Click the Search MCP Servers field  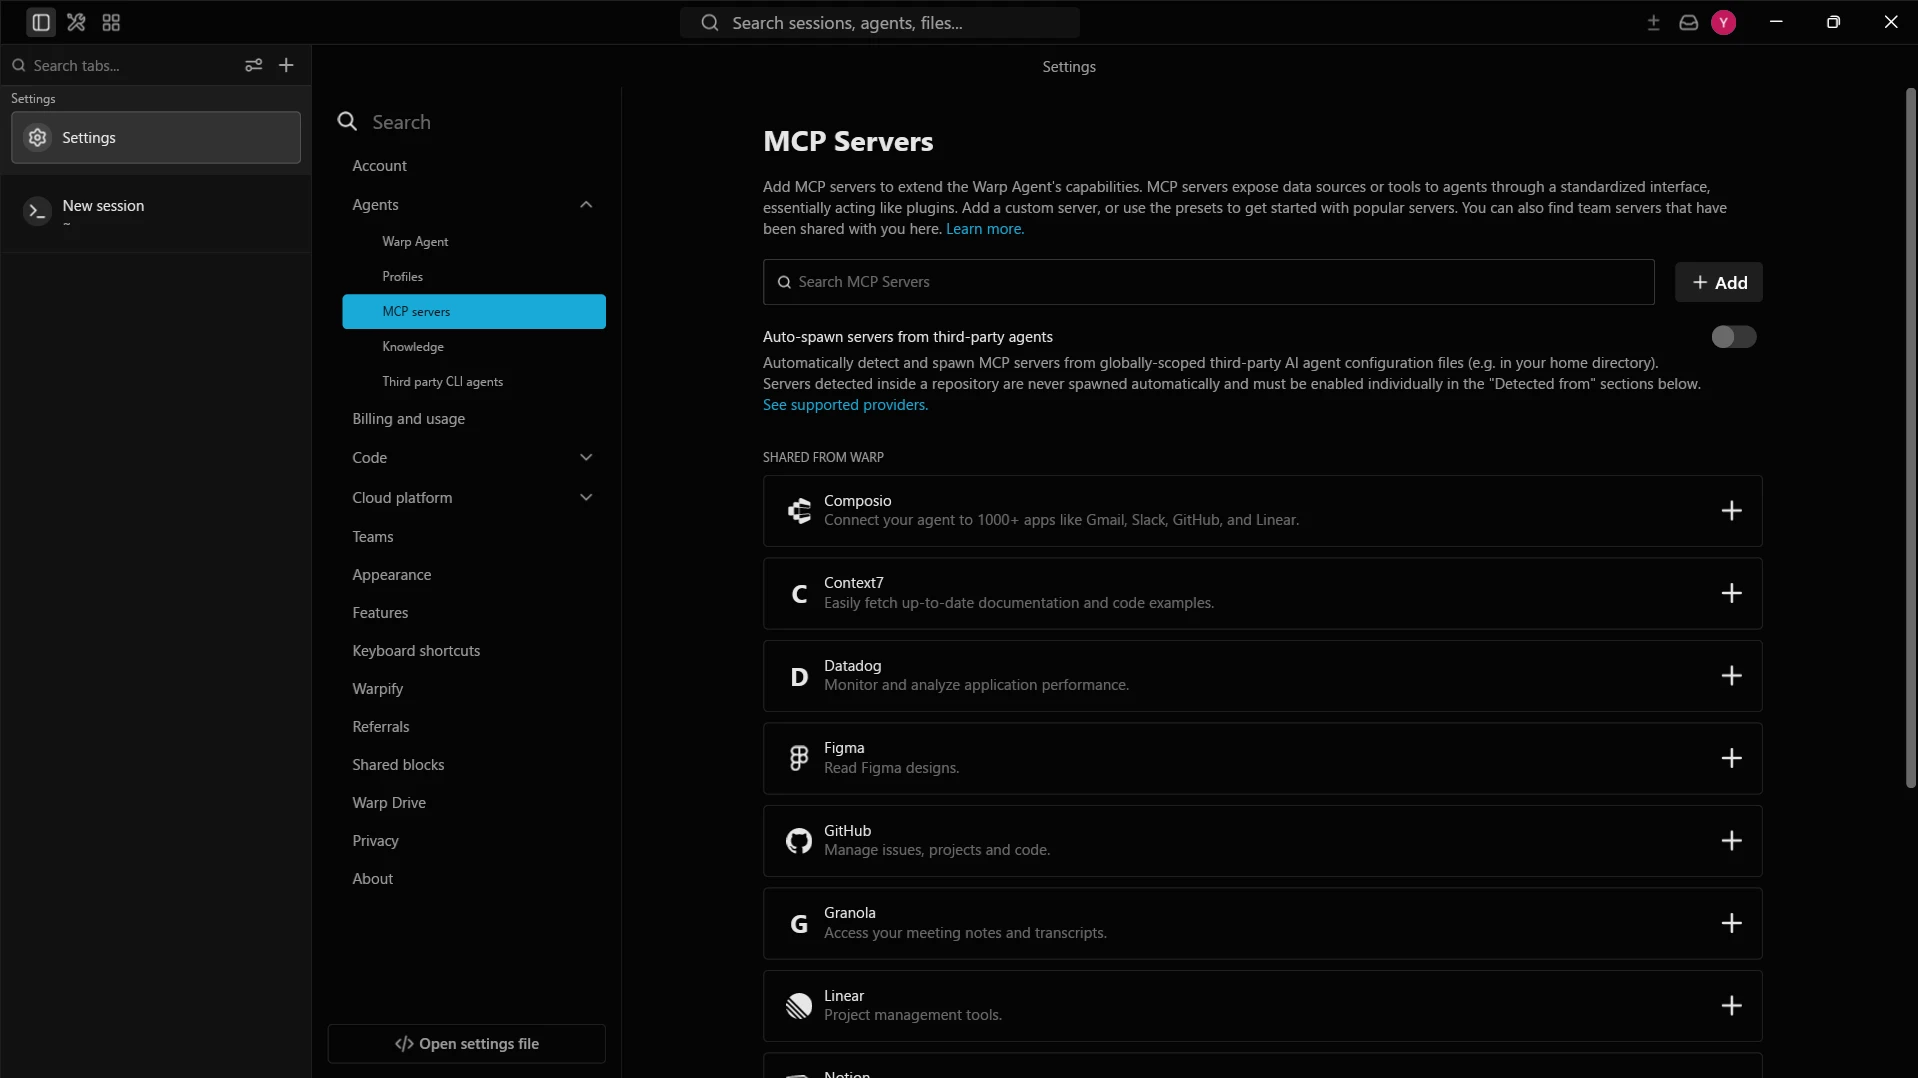point(1208,282)
